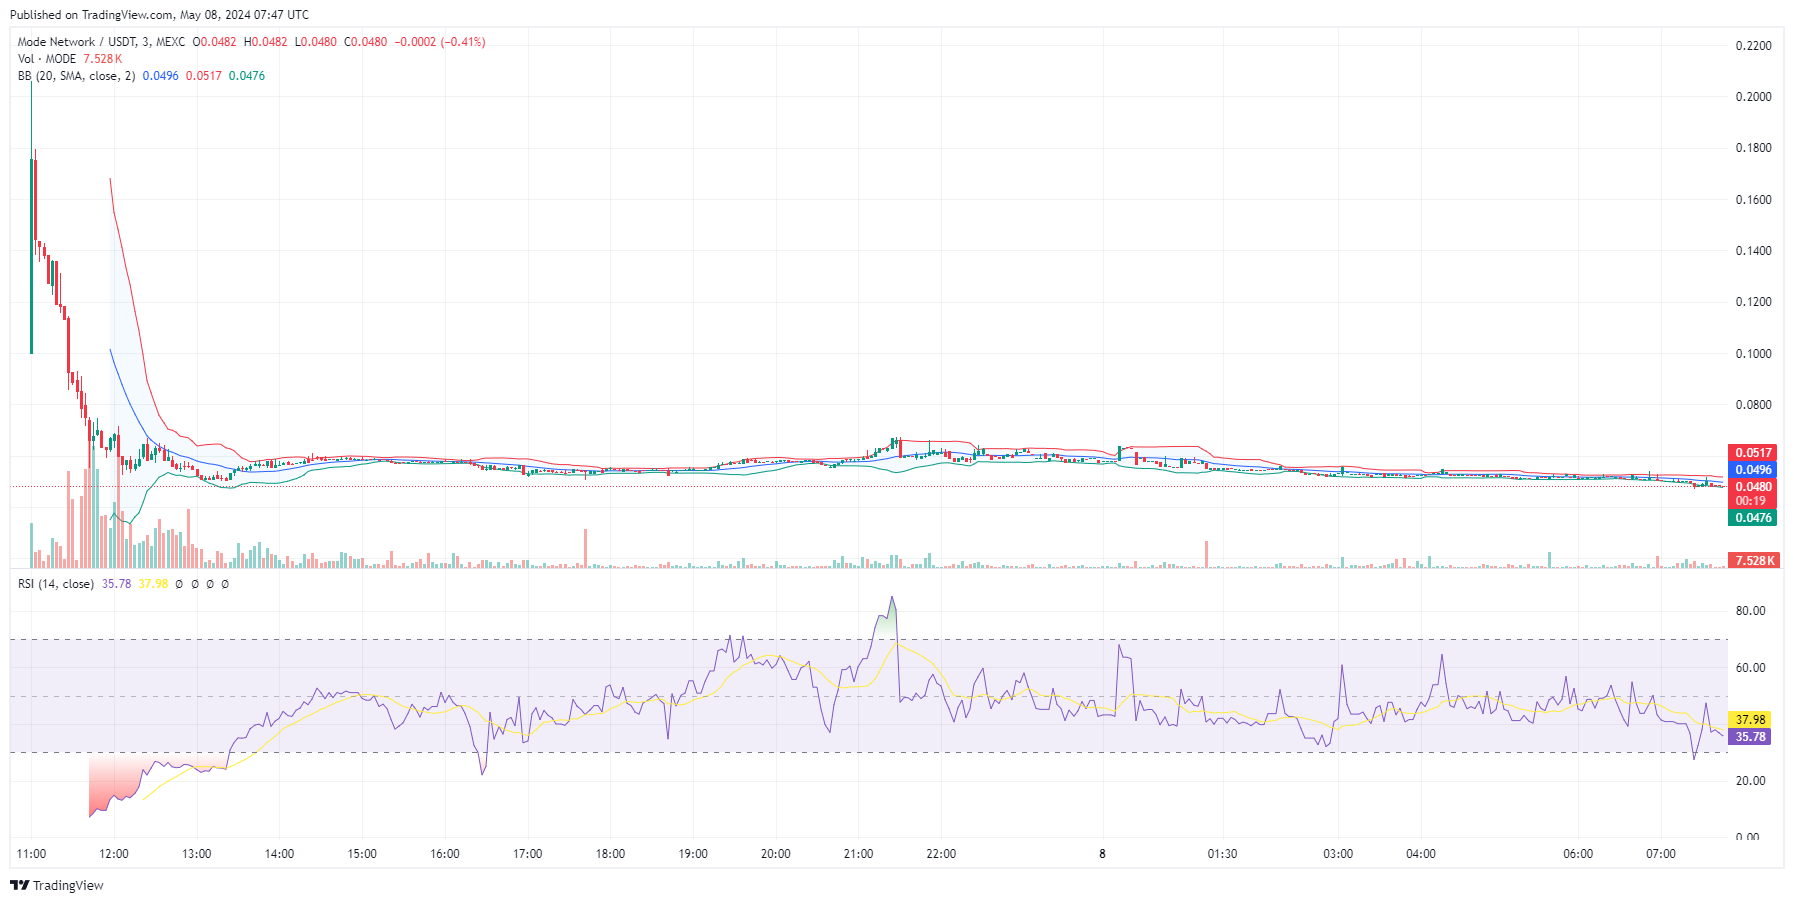Click the RSI legend value 35.78
The image size is (1794, 903).
click(x=116, y=584)
